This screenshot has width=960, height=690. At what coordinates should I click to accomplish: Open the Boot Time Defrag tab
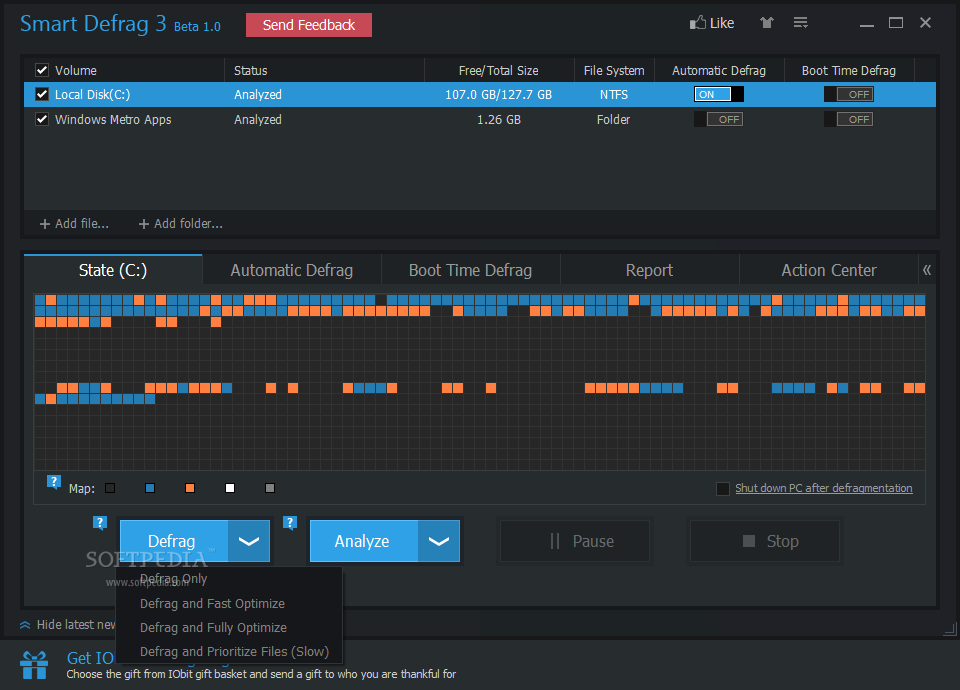(x=470, y=270)
